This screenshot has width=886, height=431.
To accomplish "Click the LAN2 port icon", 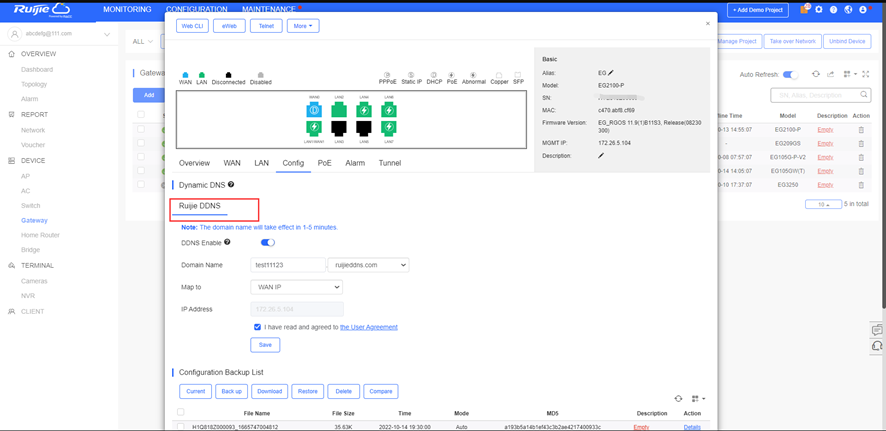I will click(x=339, y=110).
